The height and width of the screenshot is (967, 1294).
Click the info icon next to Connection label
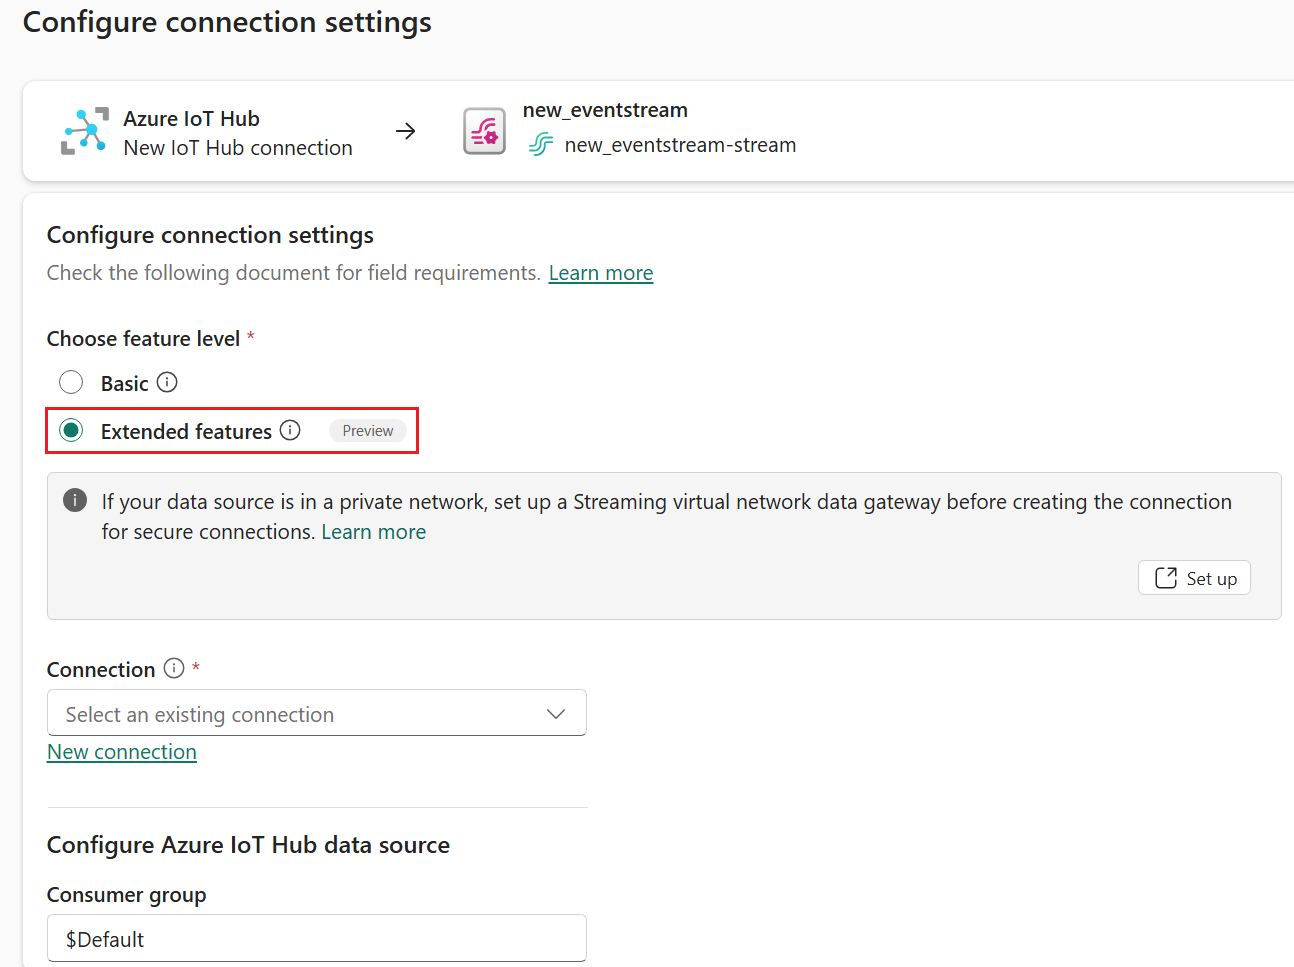coord(174,668)
